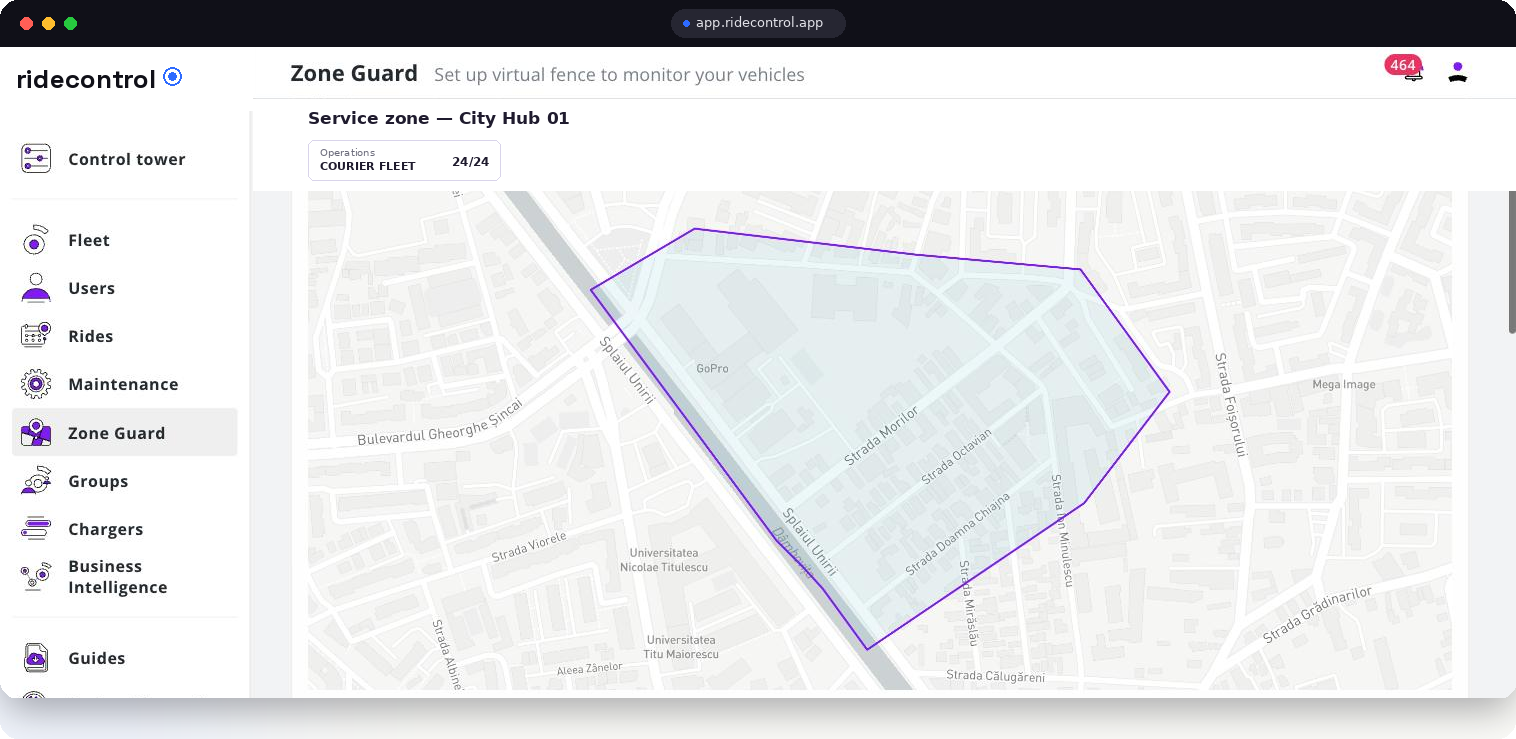Viewport: 1516px width, 739px height.
Task: Click Strada Călugăreni street label
Action: (995, 677)
